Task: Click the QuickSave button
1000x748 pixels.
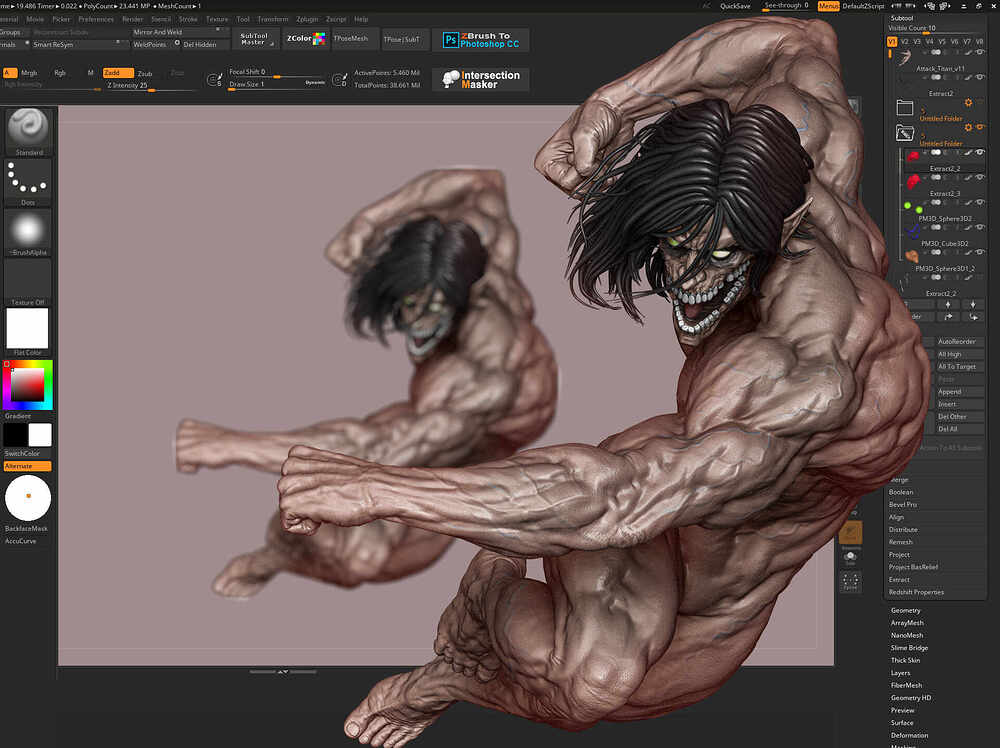Action: pyautogui.click(x=735, y=6)
